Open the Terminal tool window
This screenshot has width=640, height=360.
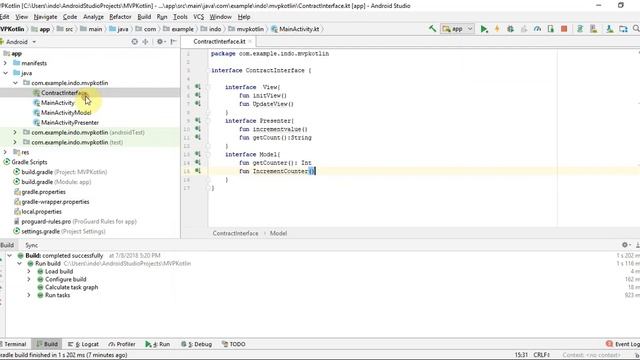13,344
